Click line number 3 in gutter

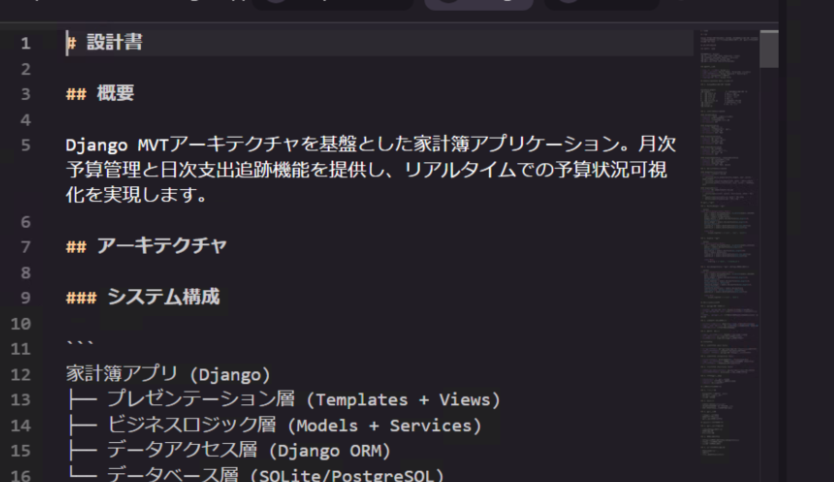[x=26, y=94]
